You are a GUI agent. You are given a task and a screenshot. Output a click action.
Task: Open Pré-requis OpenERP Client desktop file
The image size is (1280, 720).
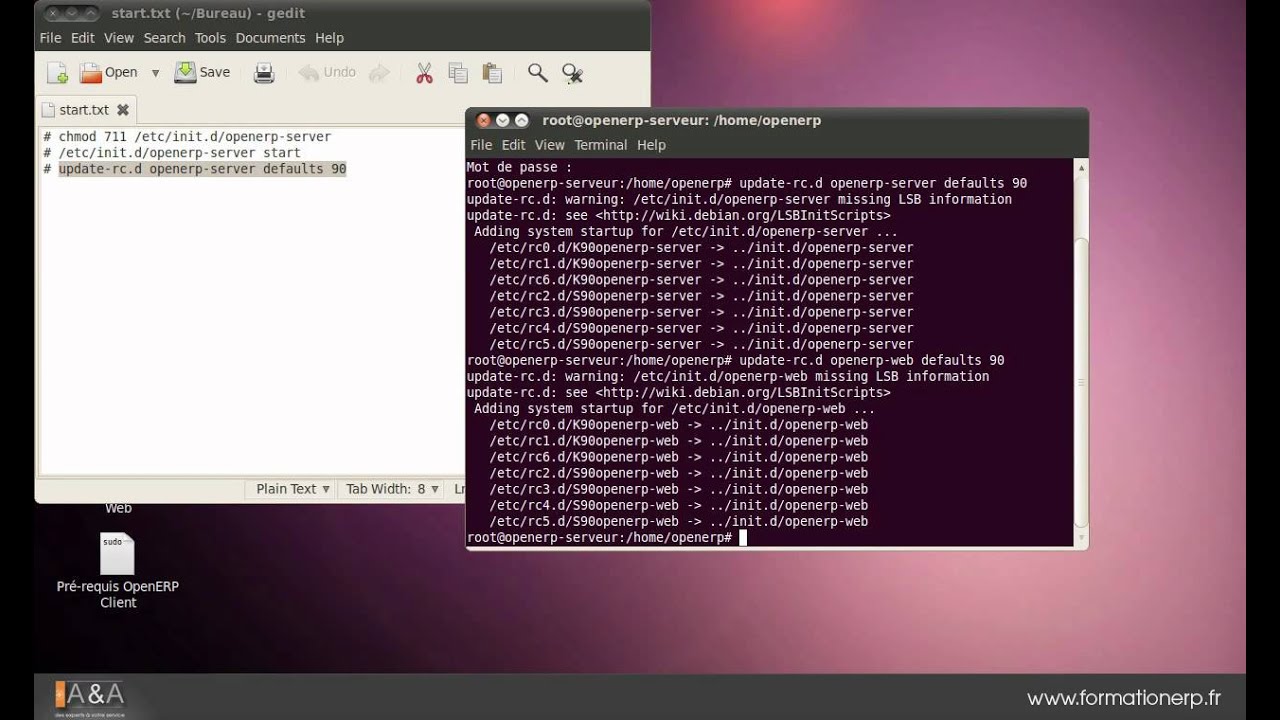pos(117,572)
